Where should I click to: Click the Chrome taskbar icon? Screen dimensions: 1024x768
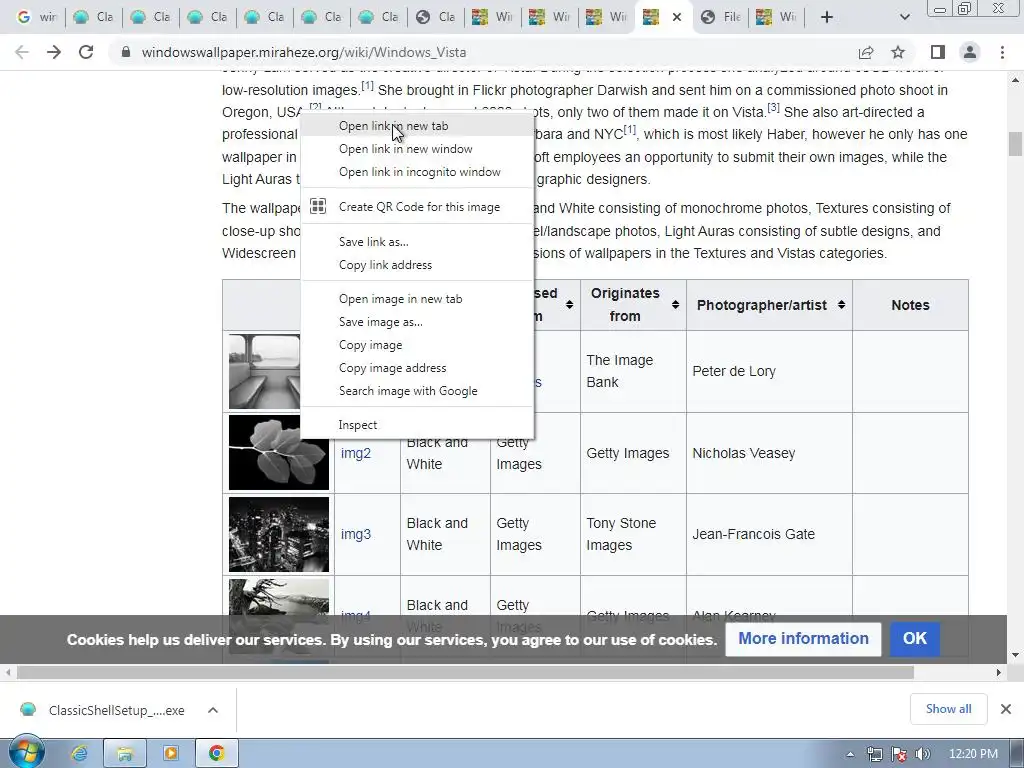216,754
